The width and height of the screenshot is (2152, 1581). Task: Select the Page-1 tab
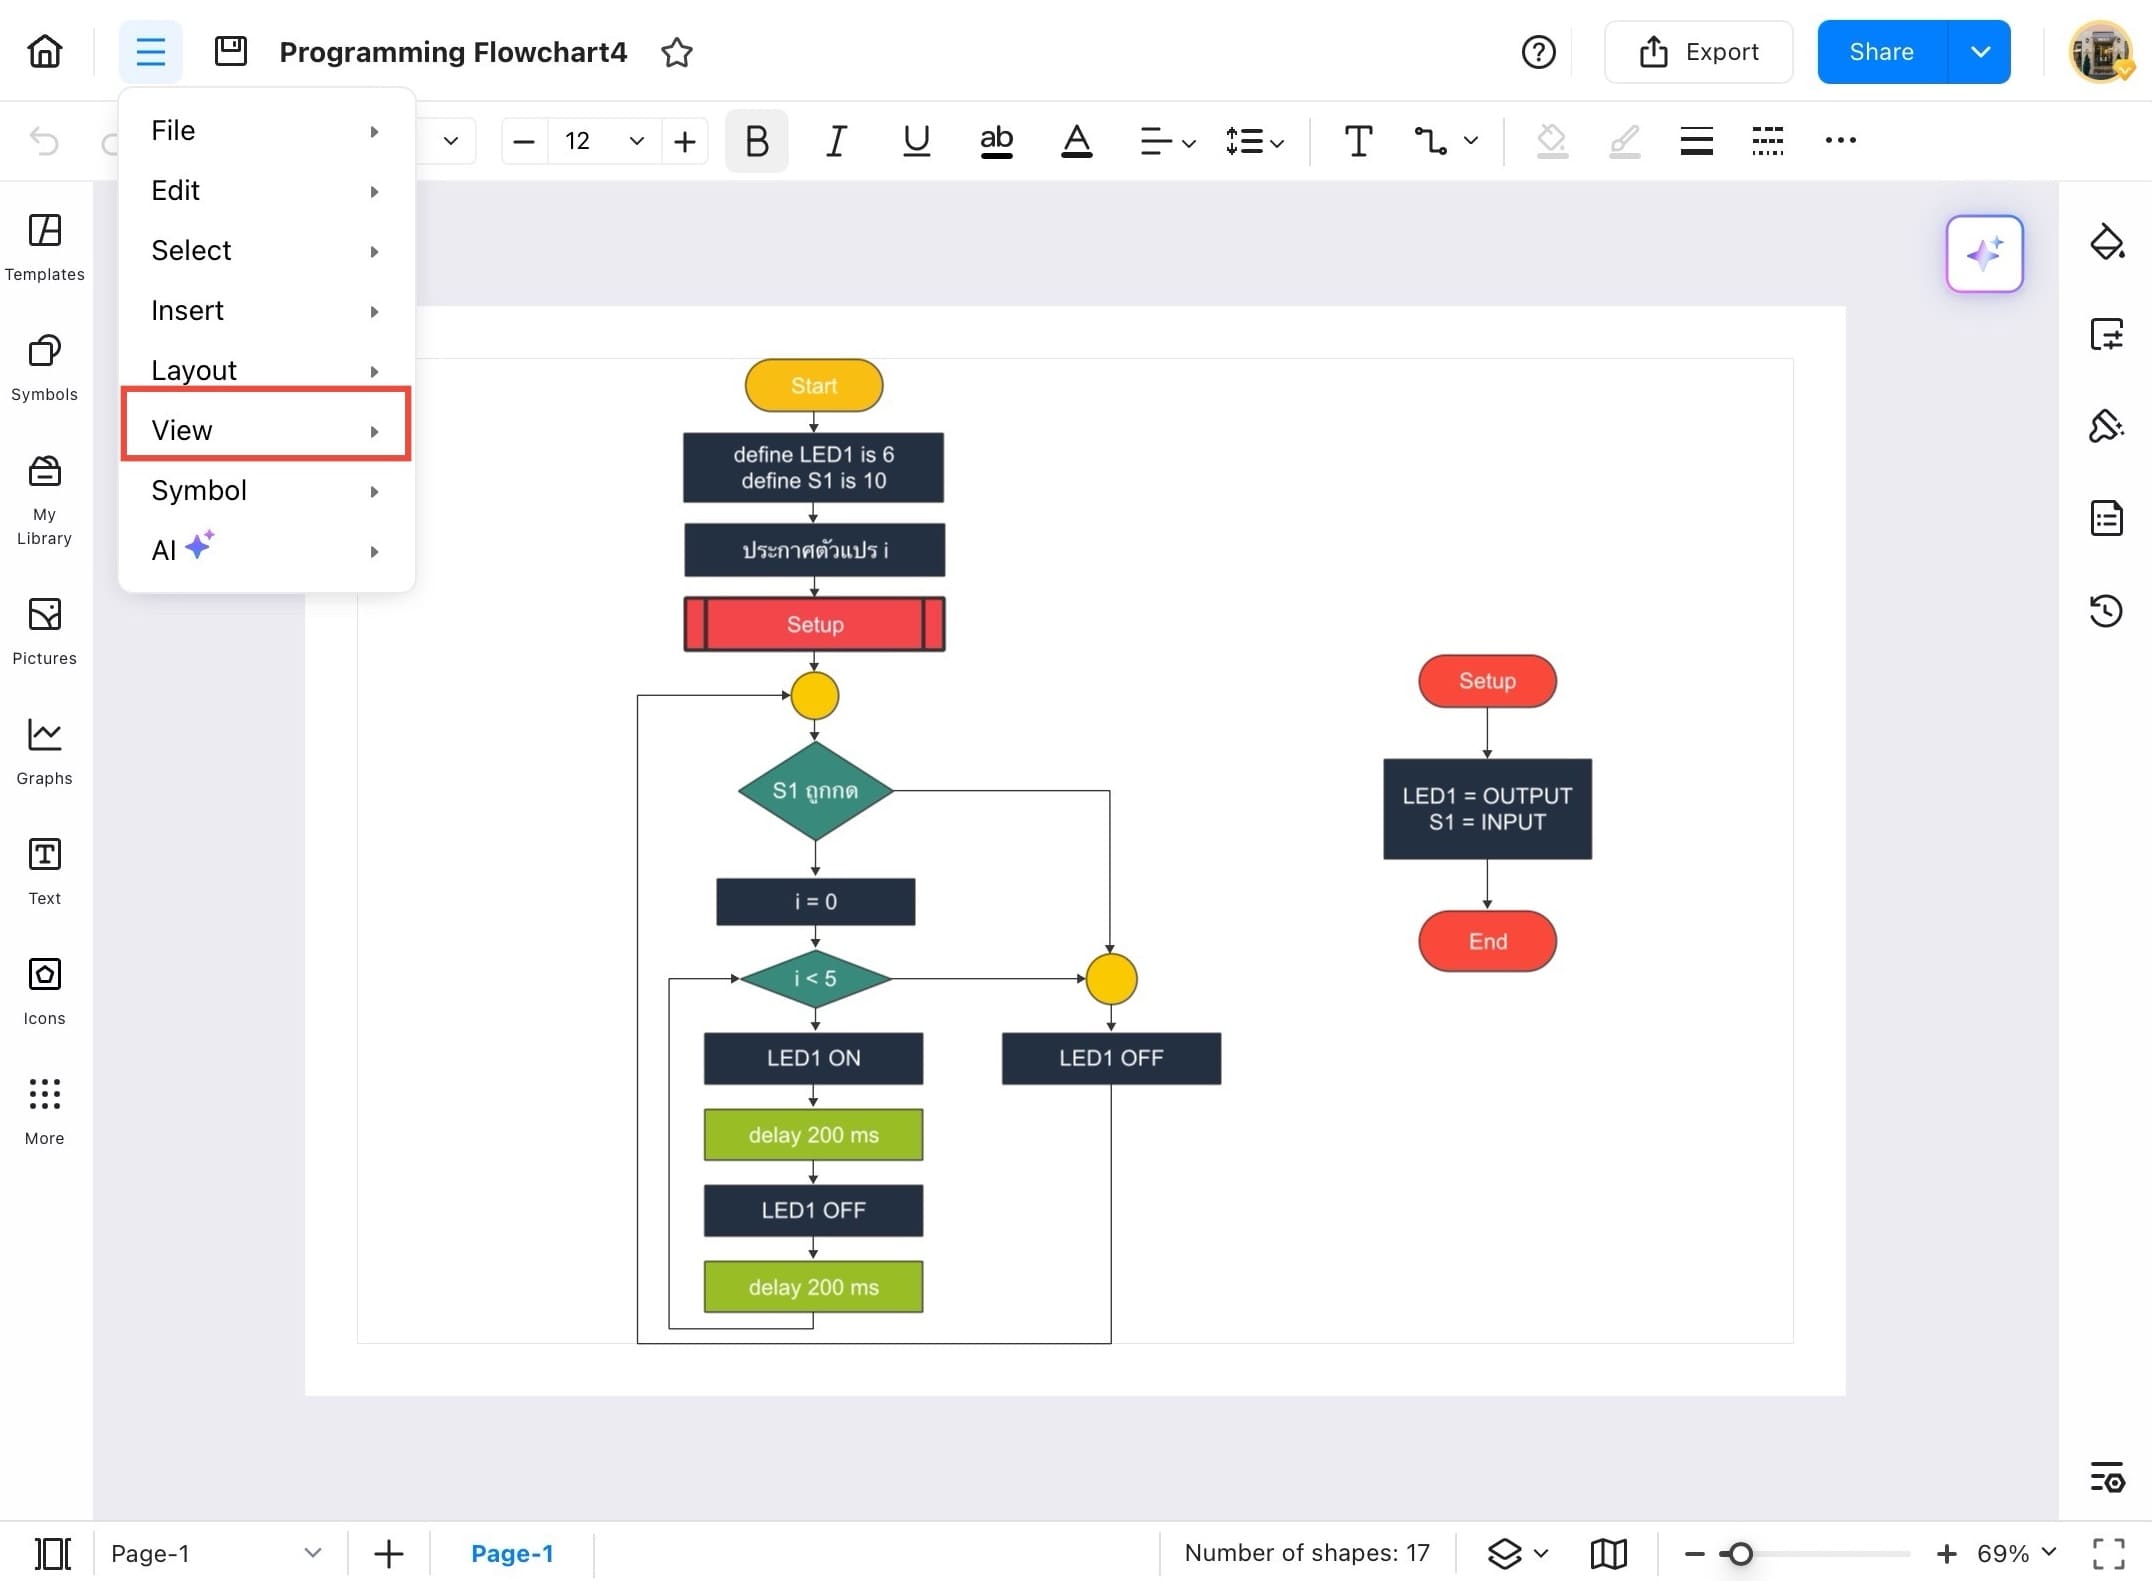(511, 1553)
